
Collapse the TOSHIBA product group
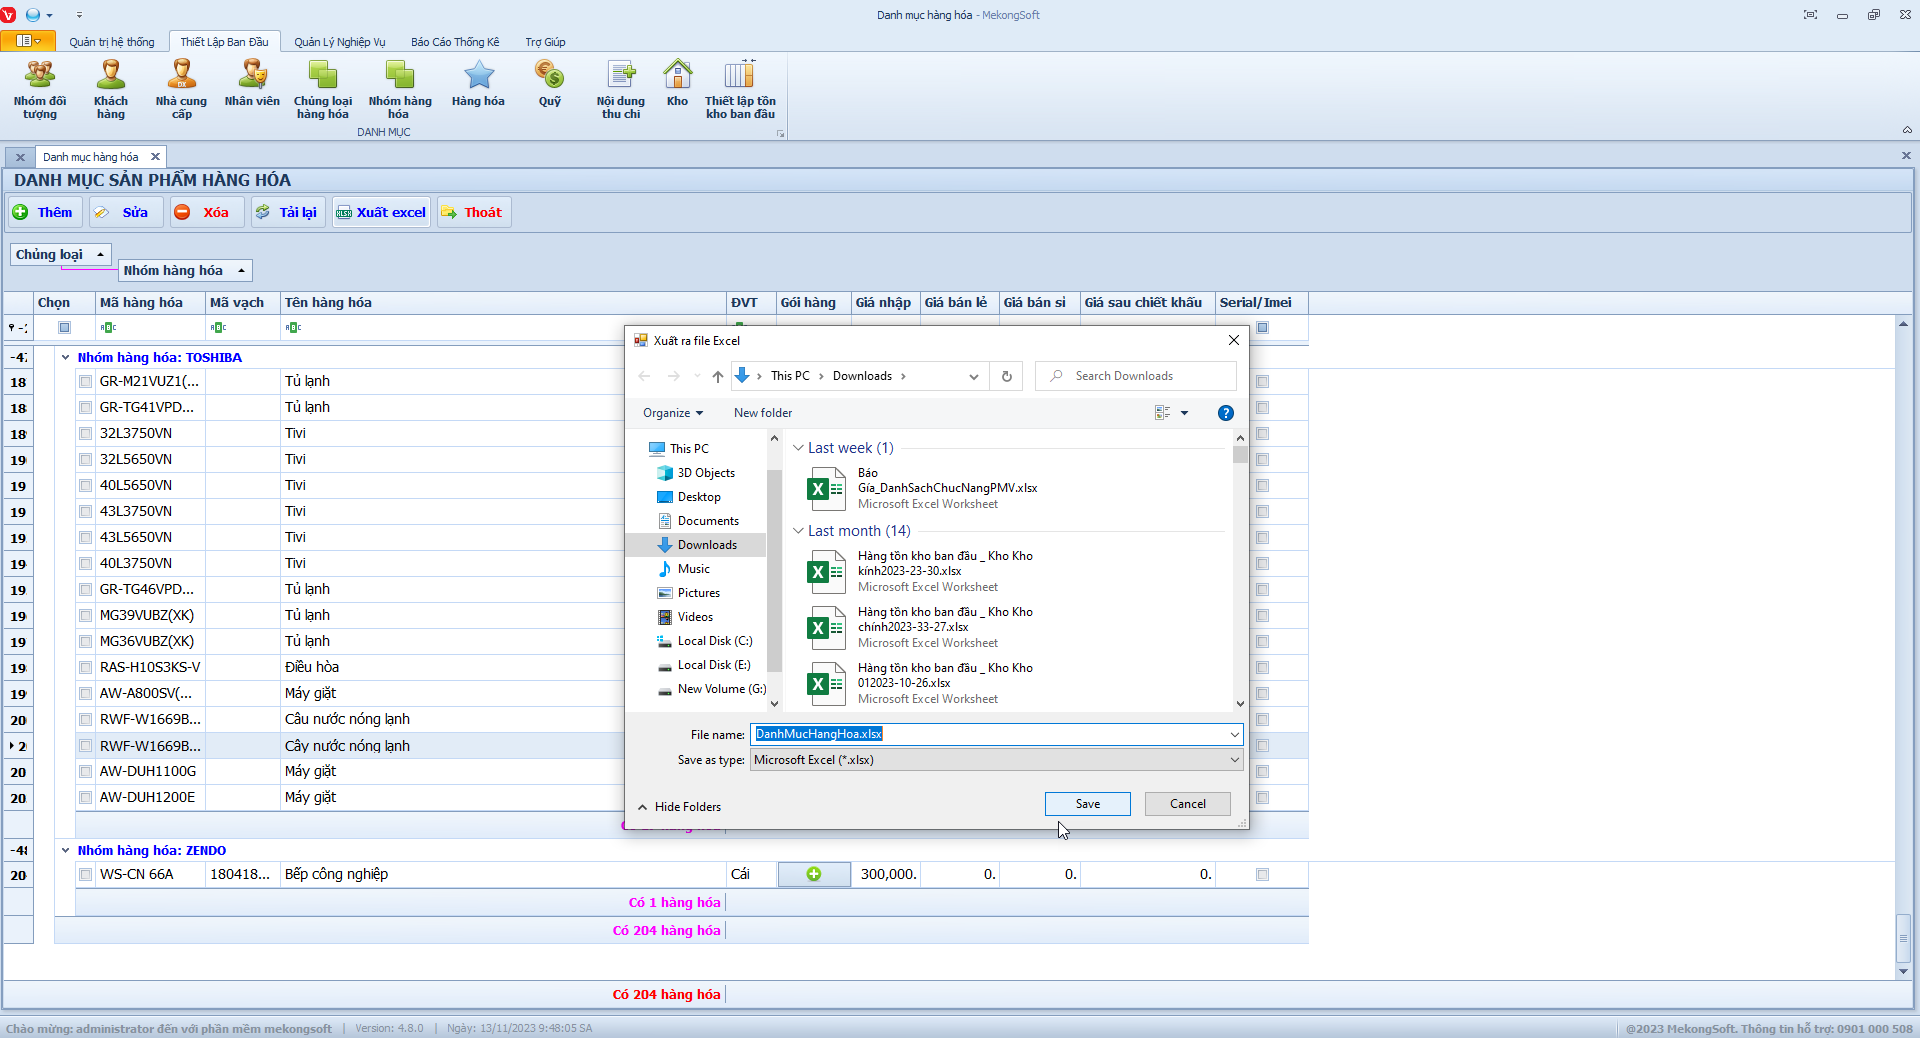[66, 358]
